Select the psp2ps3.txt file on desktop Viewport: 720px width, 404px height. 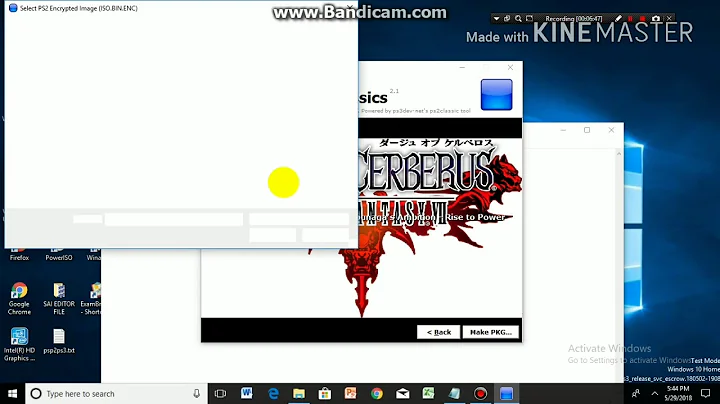[59, 341]
